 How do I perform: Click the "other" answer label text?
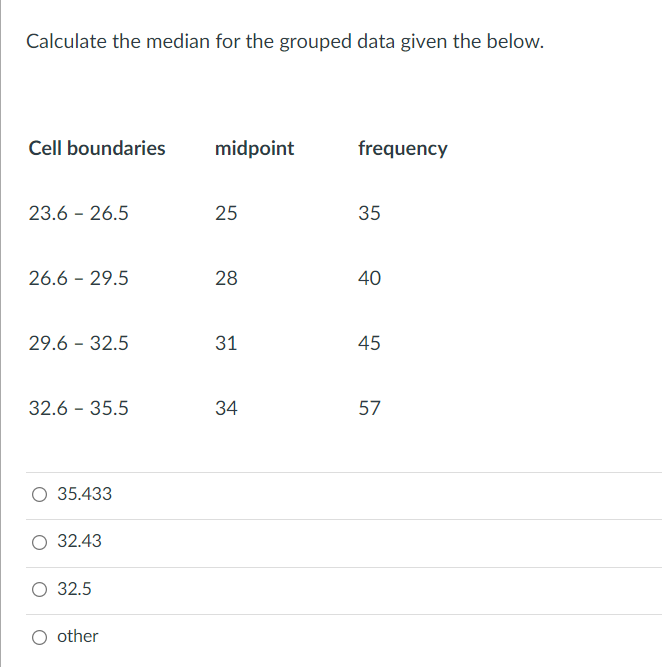[x=77, y=636]
